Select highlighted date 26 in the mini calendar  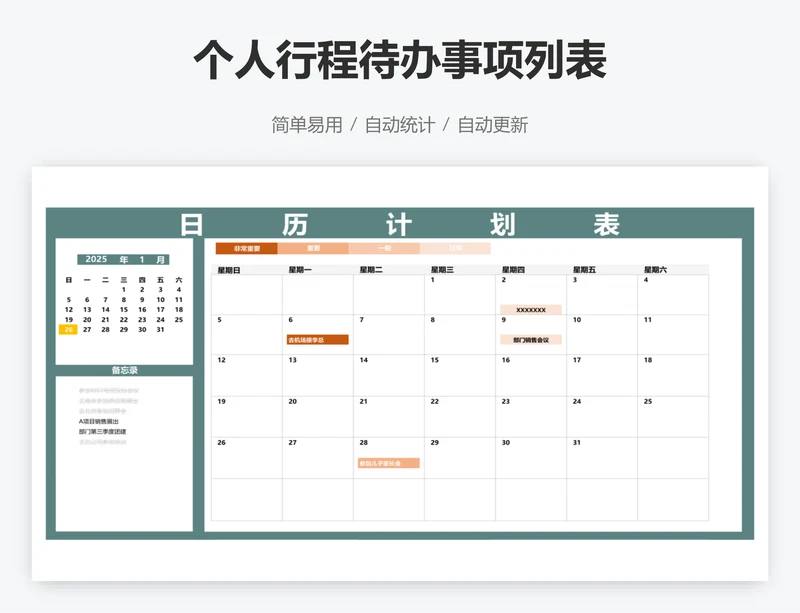68,329
